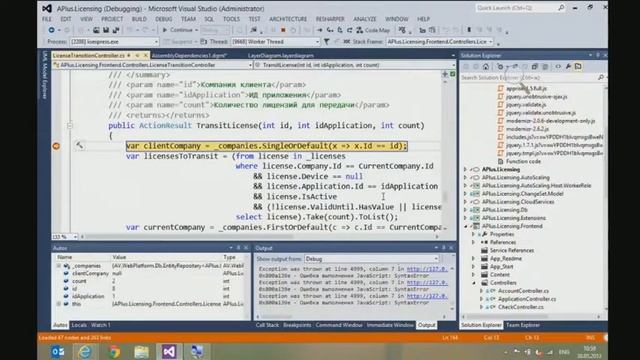Click the breakpoint marker on clientCompany line
The width and height of the screenshot is (640, 360).
click(x=56, y=146)
